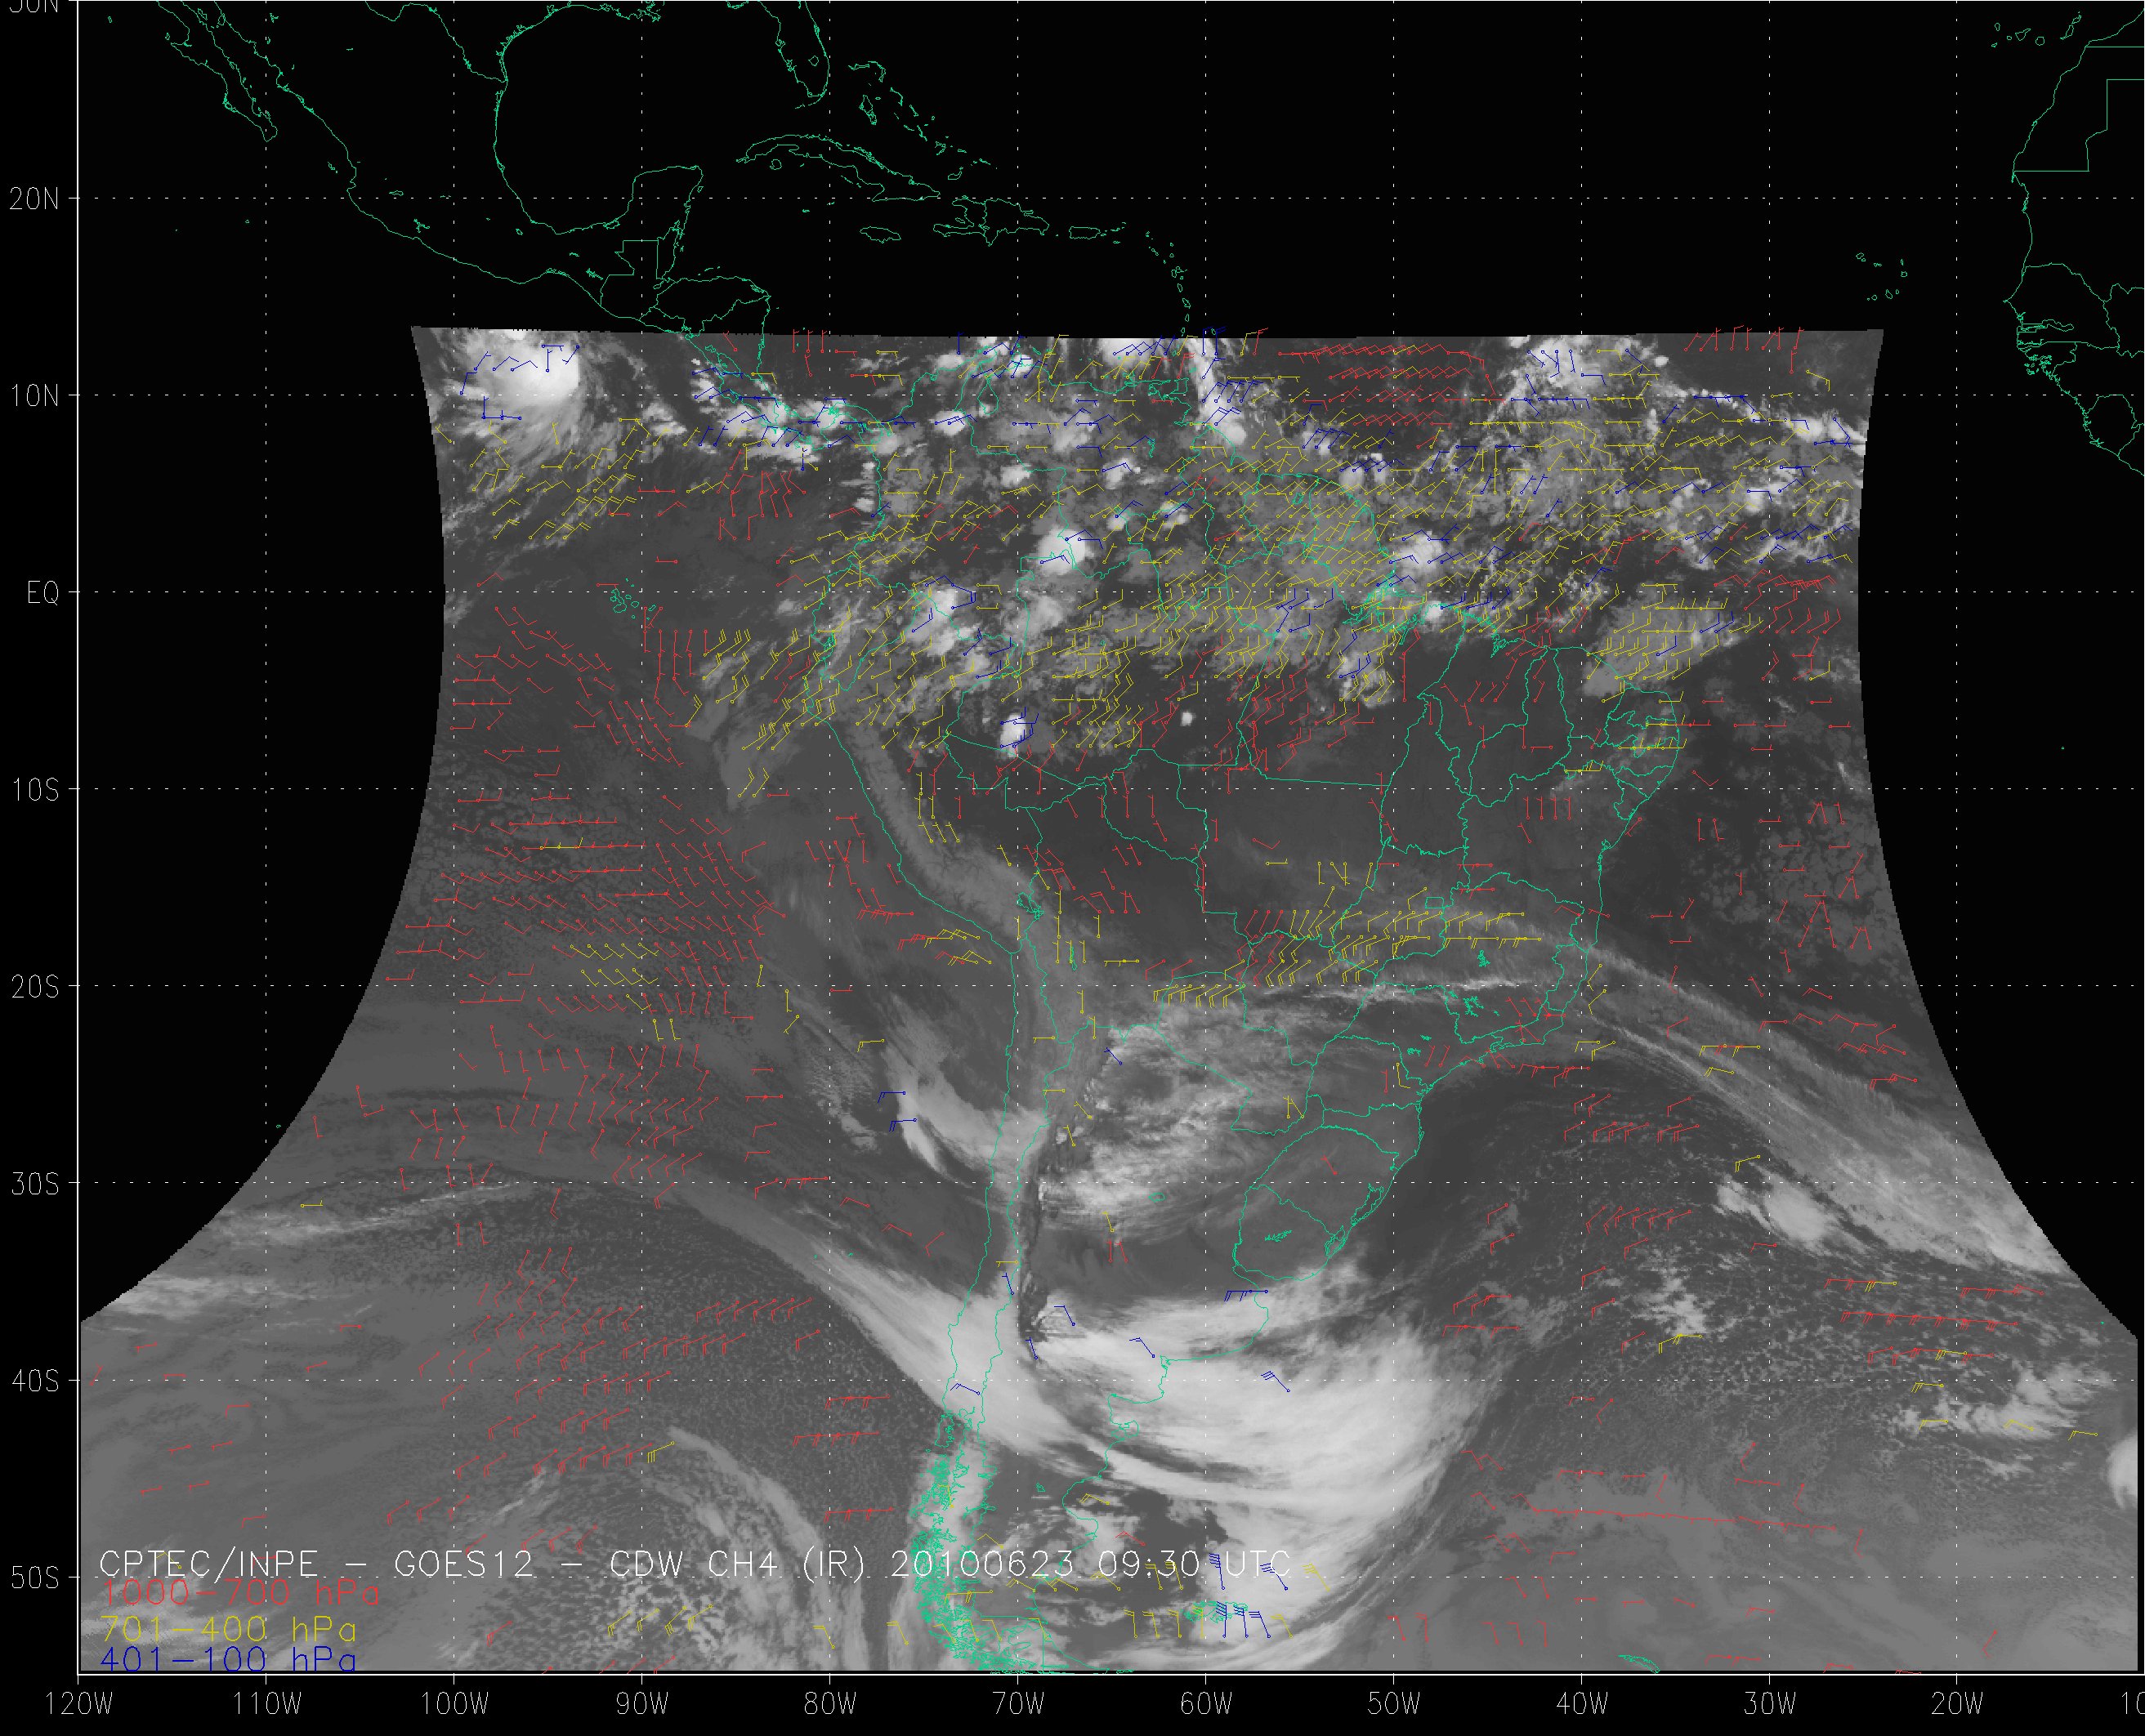Click the 20W longitude axis label

pos(1957,1705)
